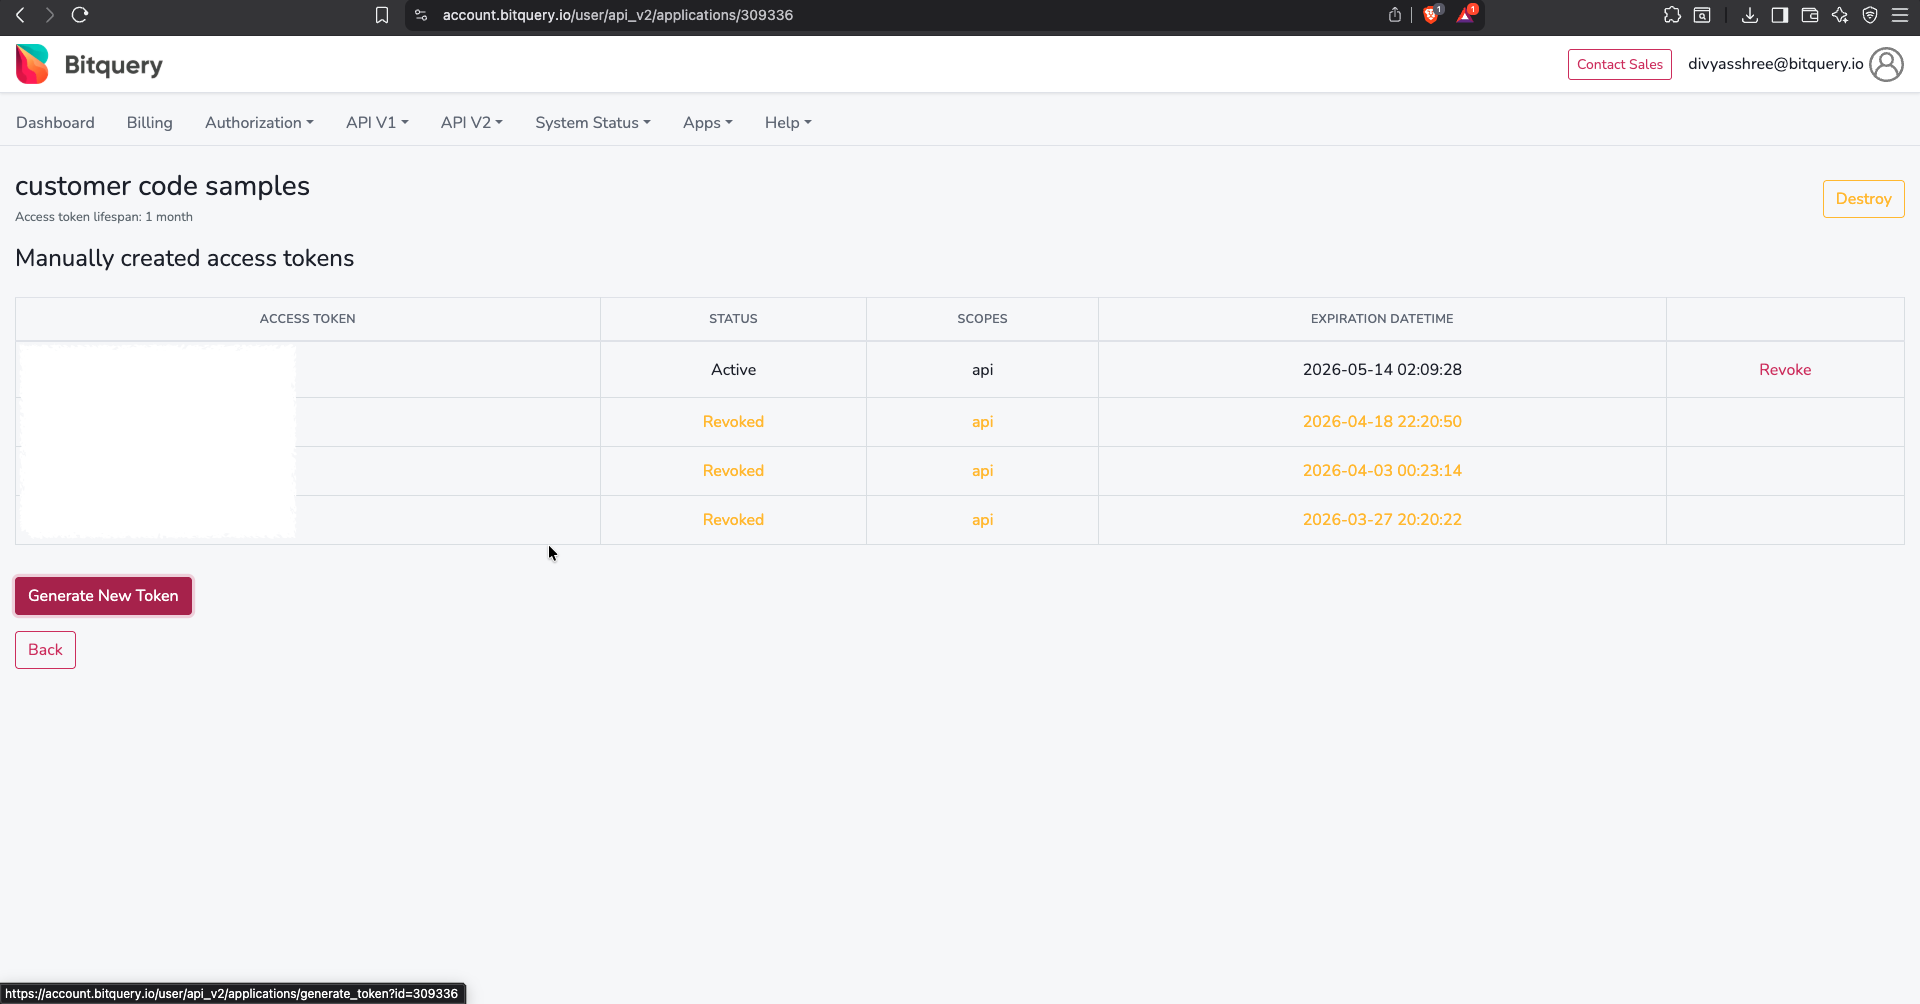
Task: Click the ACCESS TOKEN column header
Action: 307,319
